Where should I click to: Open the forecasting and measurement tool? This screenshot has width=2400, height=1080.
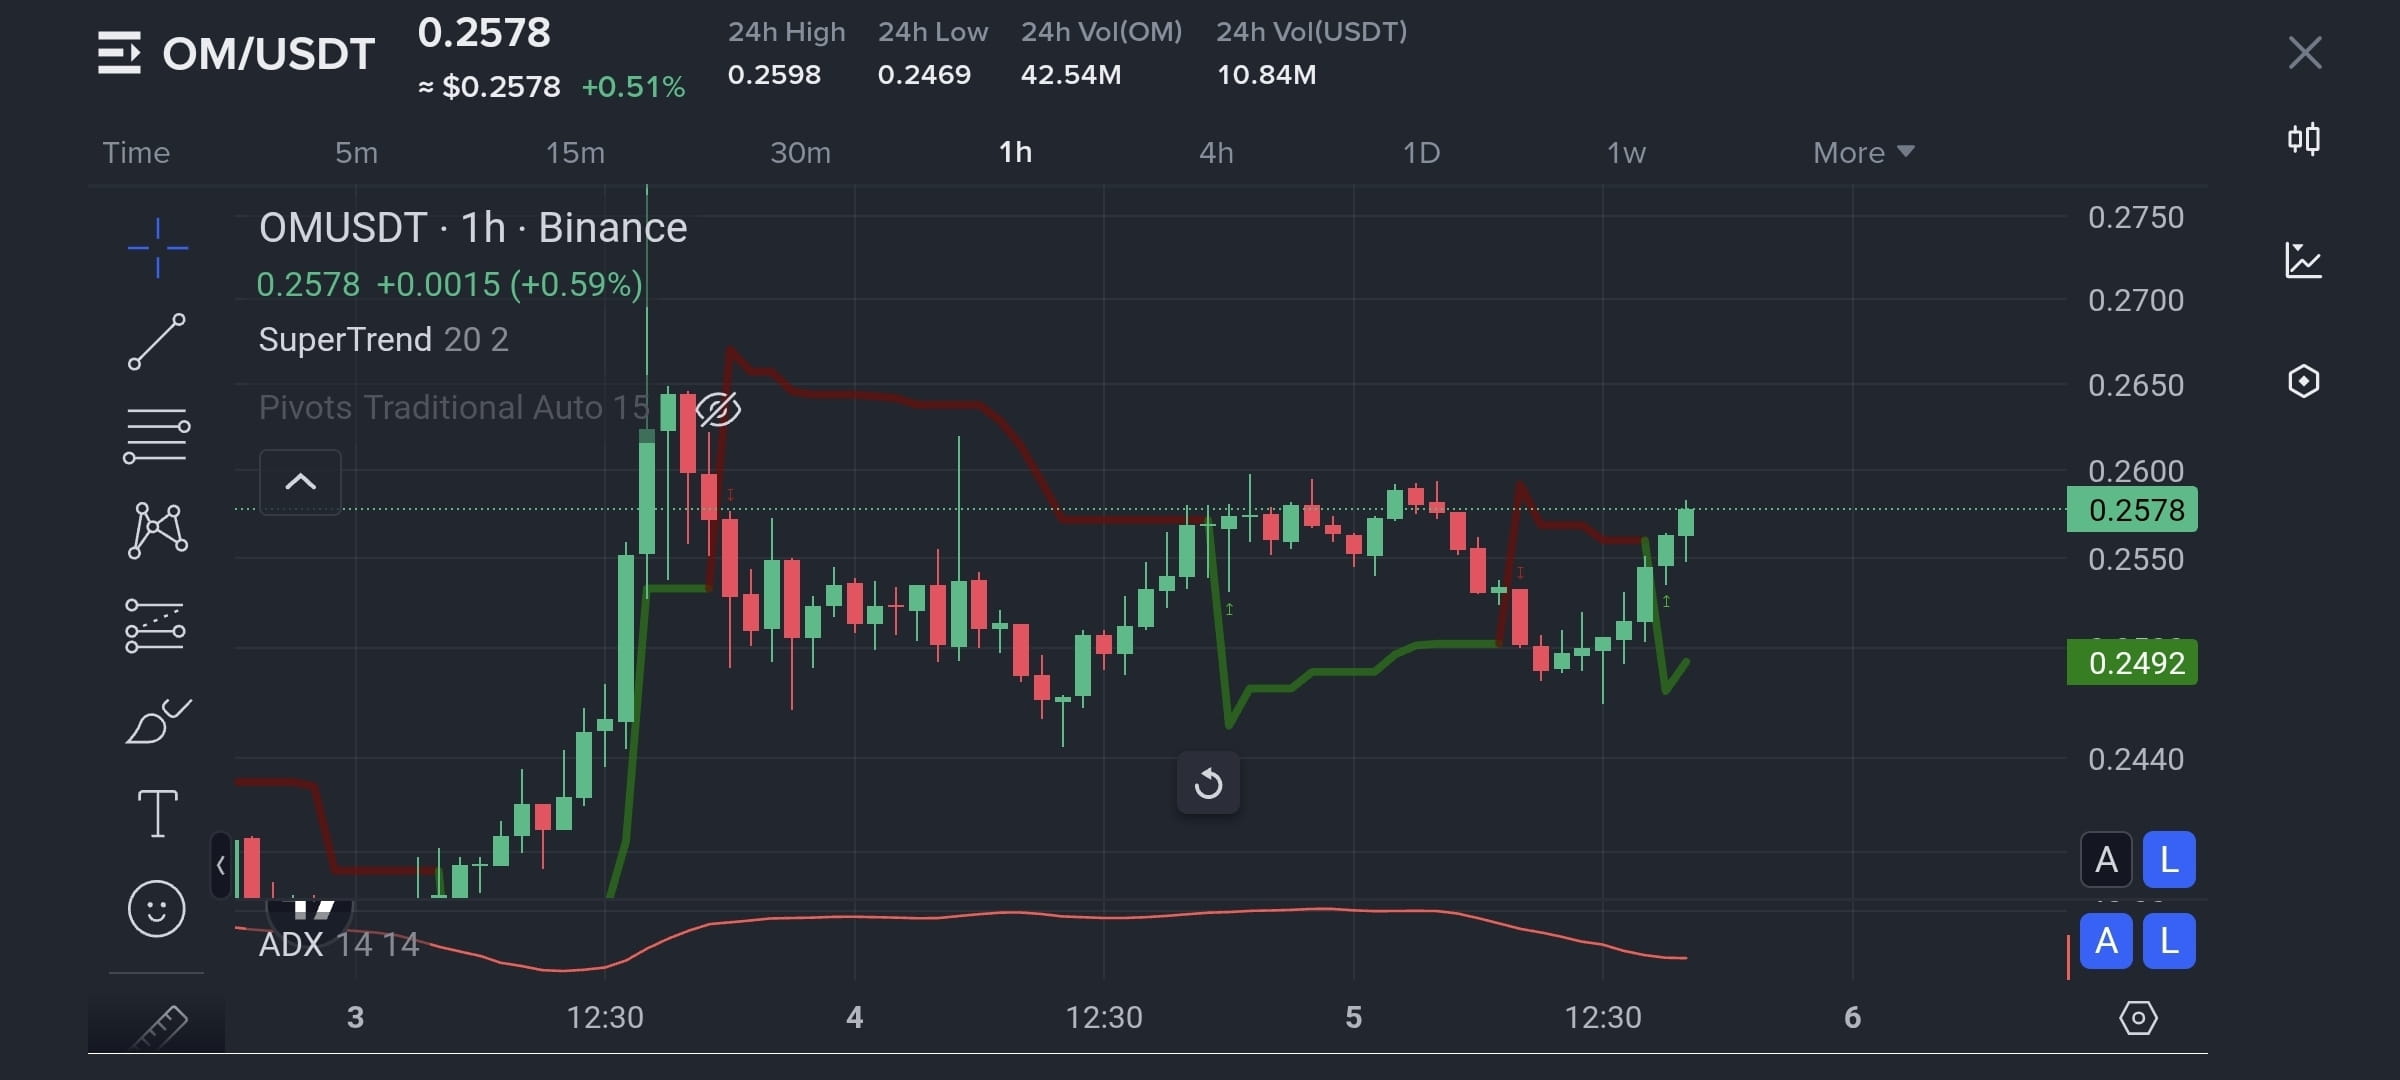pos(155,626)
